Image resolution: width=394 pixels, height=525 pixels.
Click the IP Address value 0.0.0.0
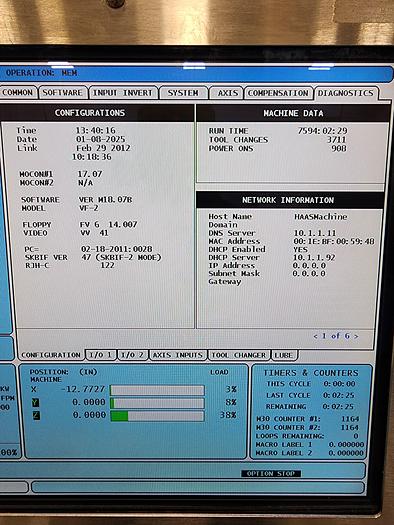(309, 266)
